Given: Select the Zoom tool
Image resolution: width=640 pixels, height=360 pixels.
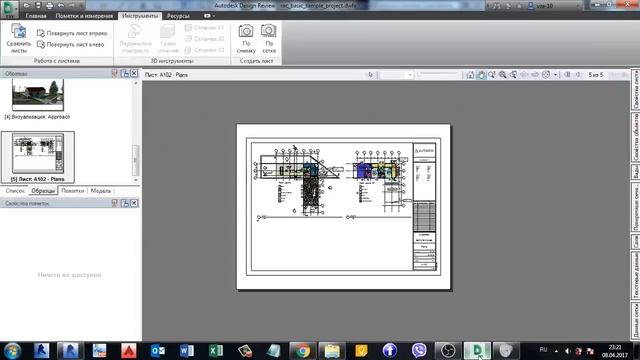Looking at the screenshot, I should coord(492,75).
